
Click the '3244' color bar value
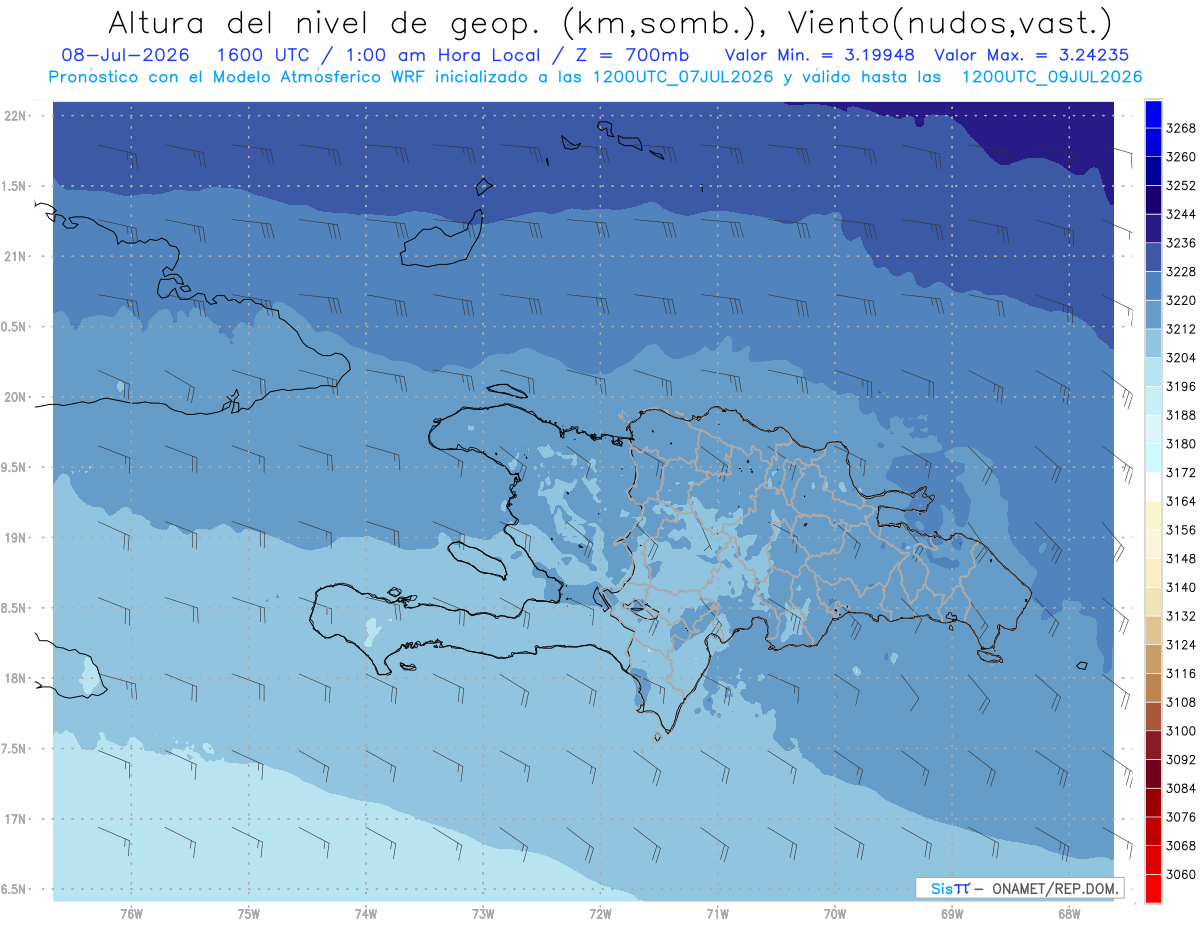click(x=1181, y=214)
